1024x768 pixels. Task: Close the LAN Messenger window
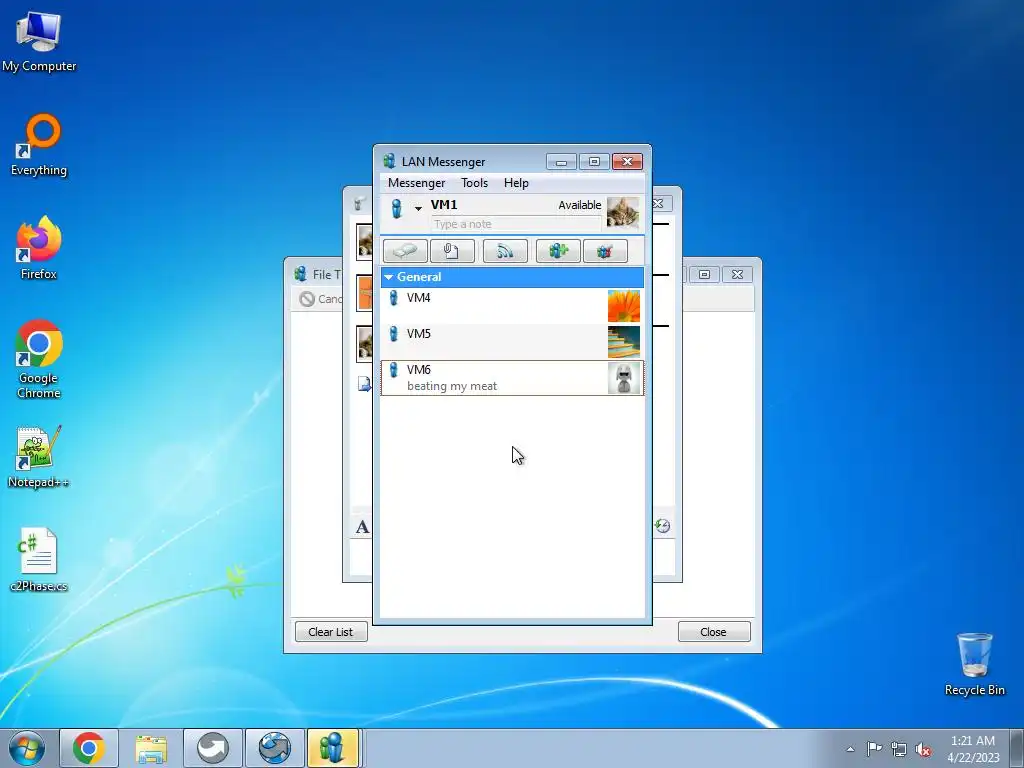tap(627, 161)
